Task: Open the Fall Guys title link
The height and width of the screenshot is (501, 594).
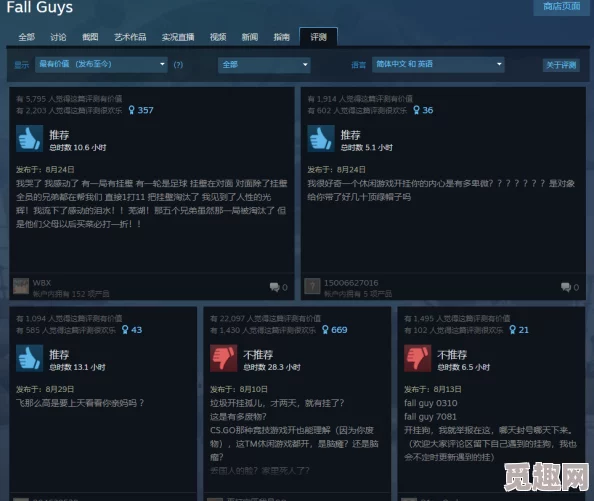Action: pyautogui.click(x=40, y=7)
